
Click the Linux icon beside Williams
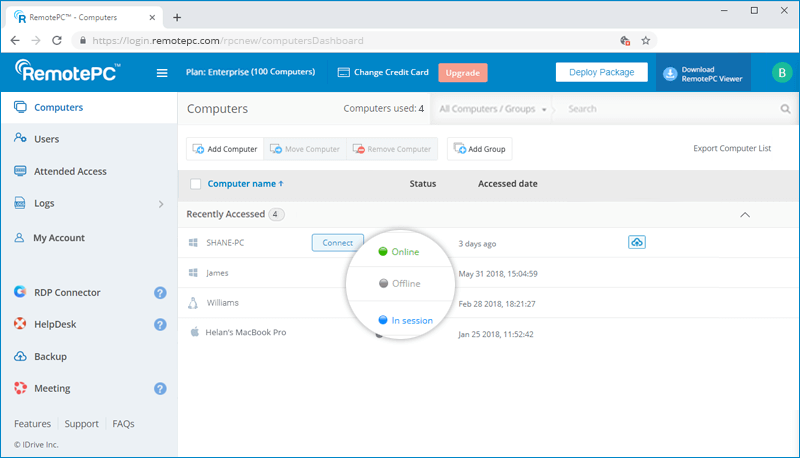(193, 303)
